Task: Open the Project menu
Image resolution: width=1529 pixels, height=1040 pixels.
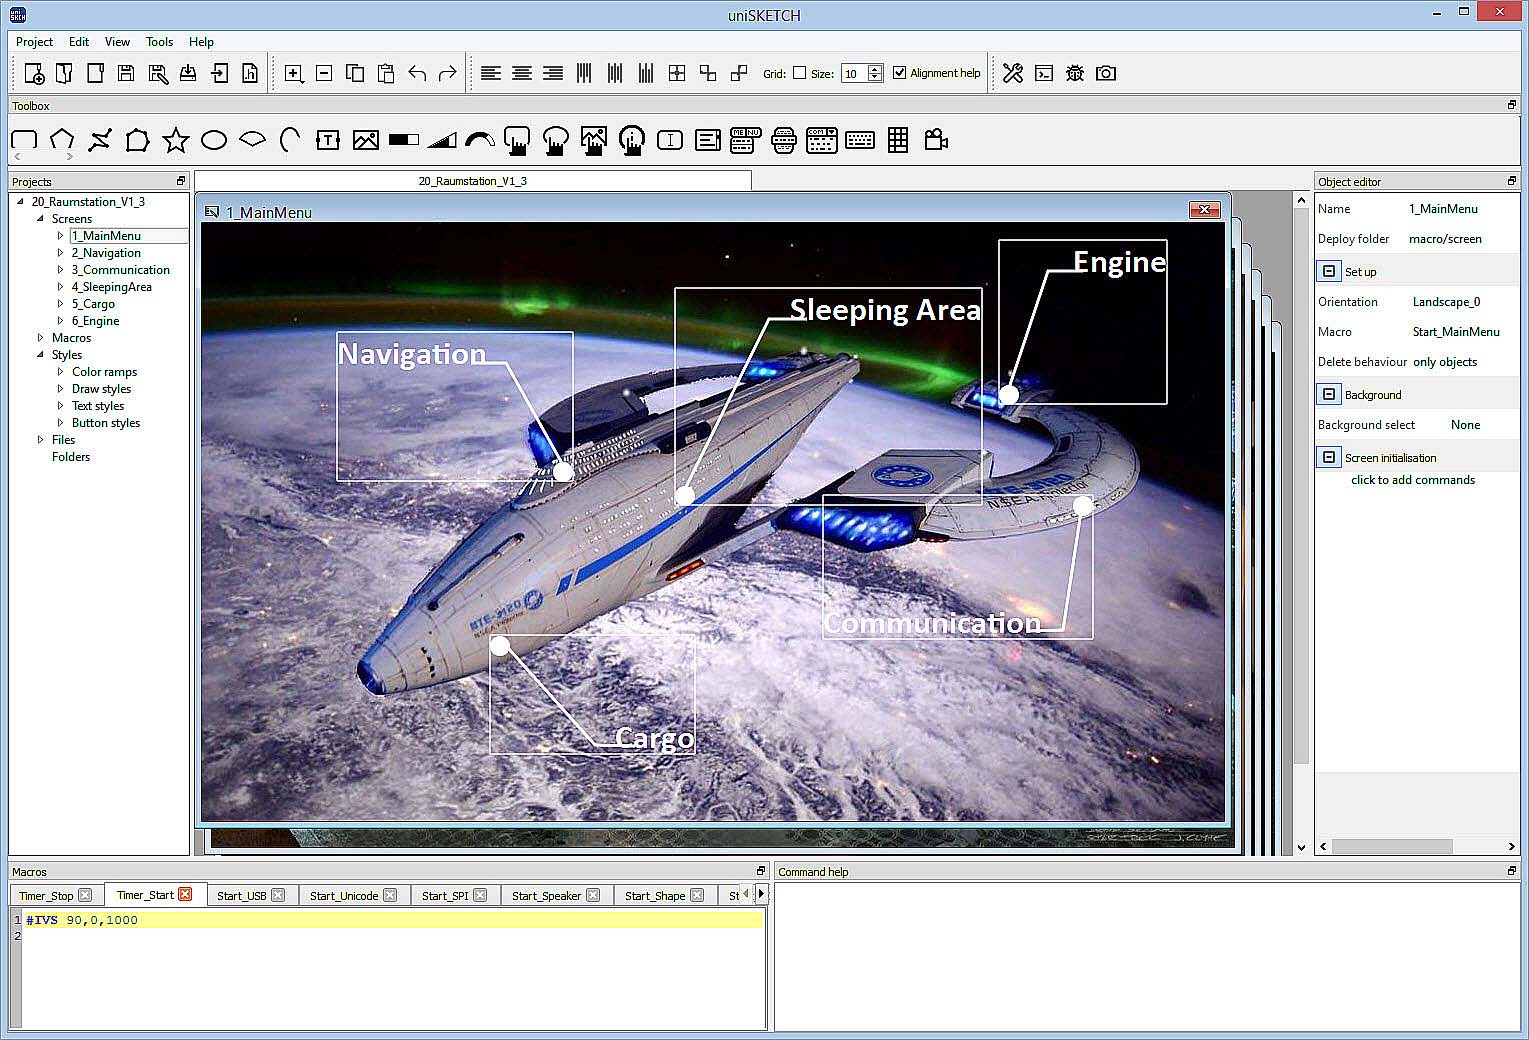Action: (x=34, y=42)
